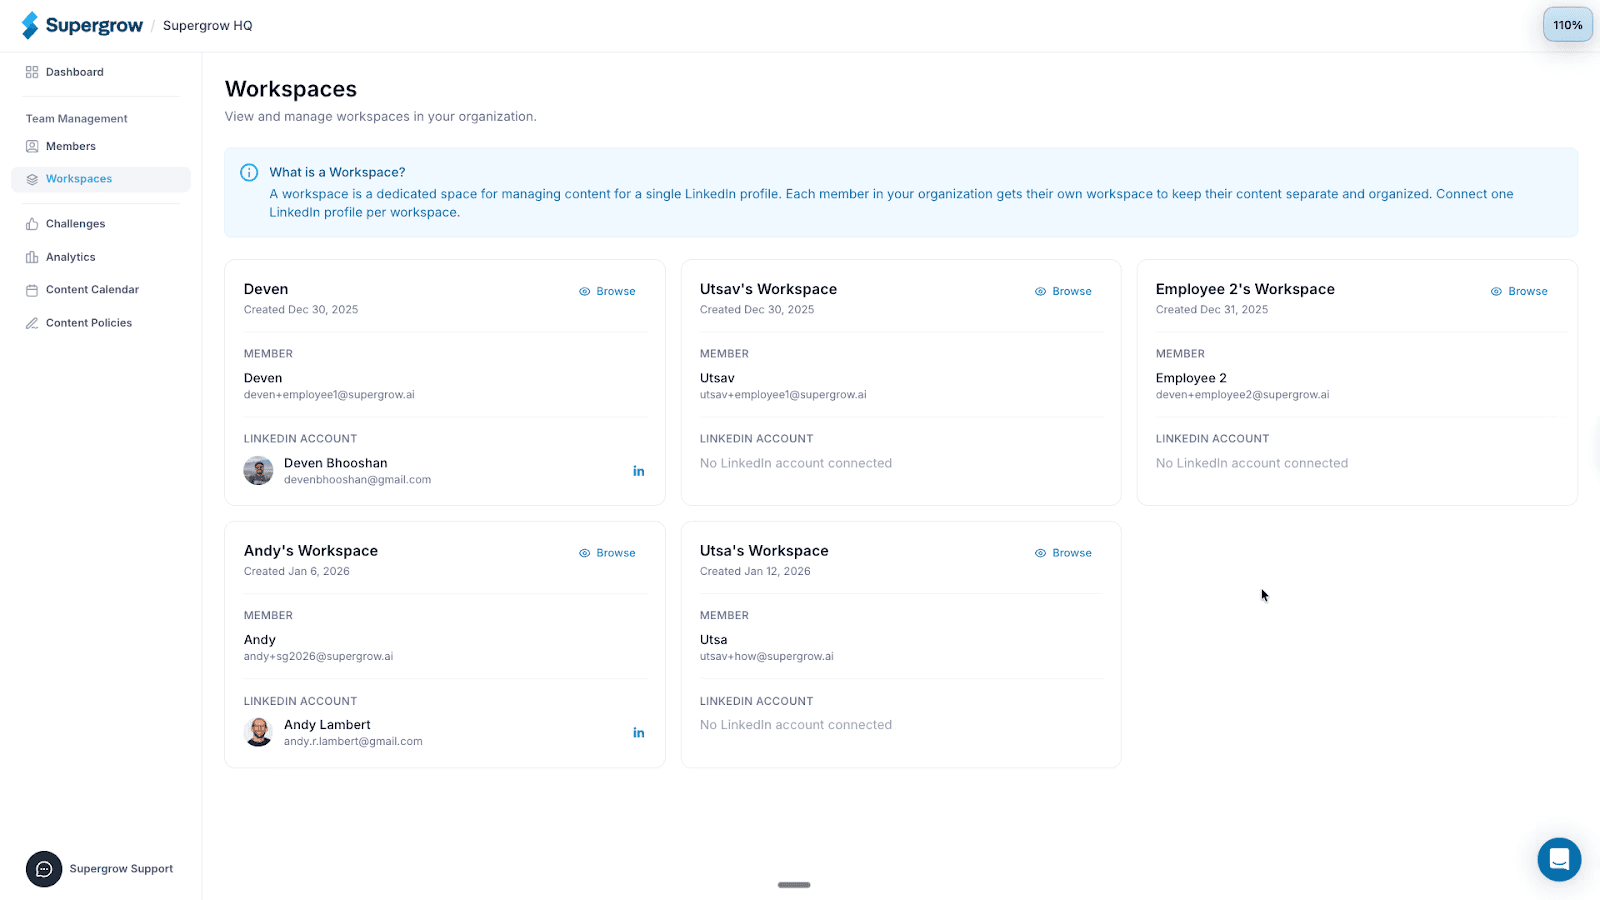Click Deven Bhooshan's profile avatar
Image resolution: width=1600 pixels, height=900 pixels.
tap(258, 471)
